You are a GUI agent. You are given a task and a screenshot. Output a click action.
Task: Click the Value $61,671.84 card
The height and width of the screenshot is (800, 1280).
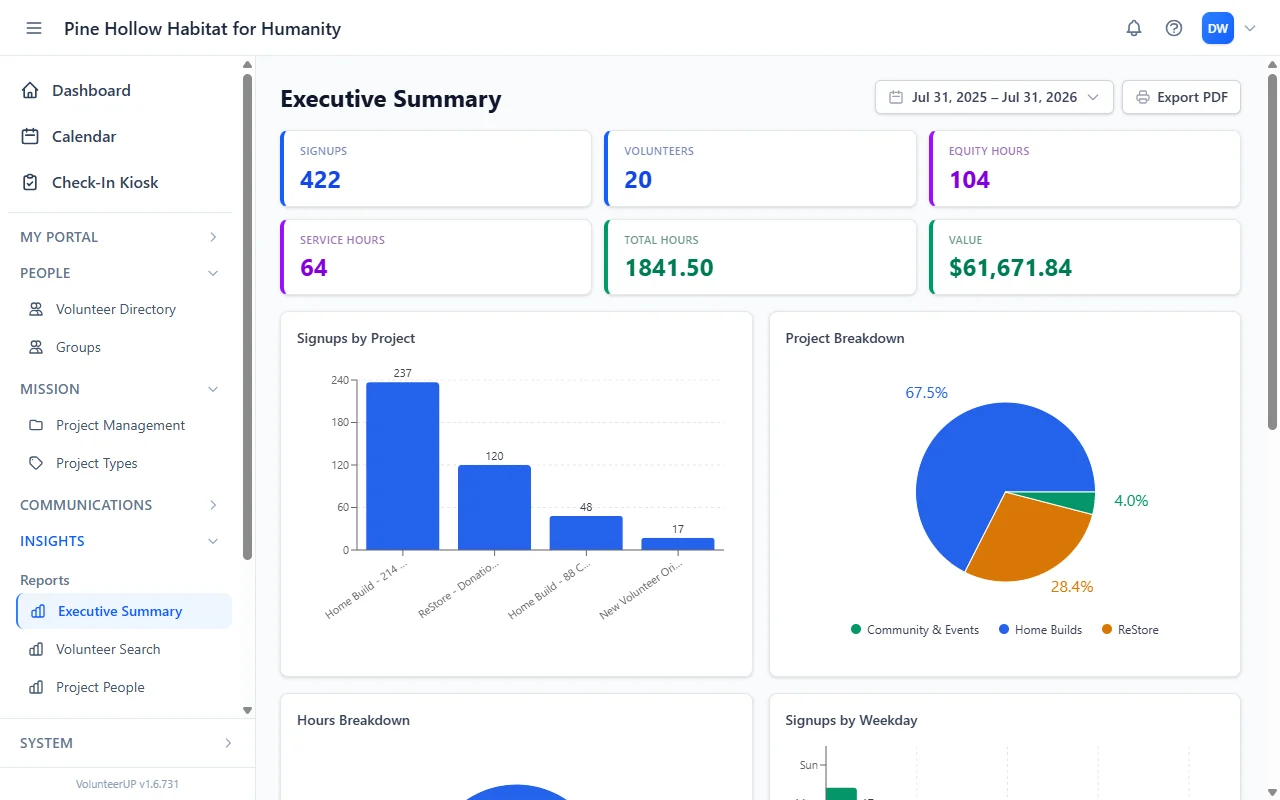[1085, 257]
